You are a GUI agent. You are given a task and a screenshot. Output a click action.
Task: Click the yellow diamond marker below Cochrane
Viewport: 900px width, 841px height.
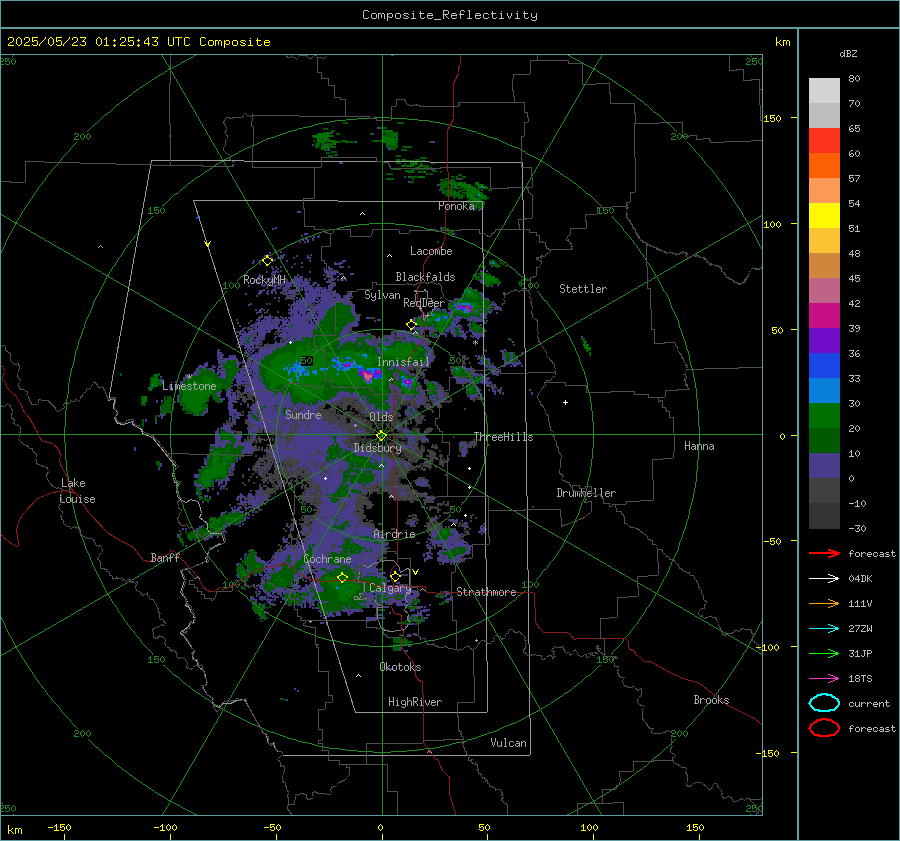(x=342, y=578)
